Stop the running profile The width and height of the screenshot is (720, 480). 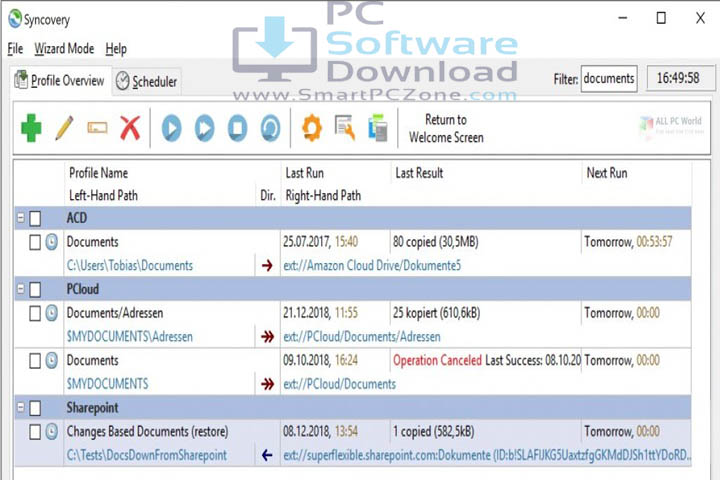click(x=237, y=128)
